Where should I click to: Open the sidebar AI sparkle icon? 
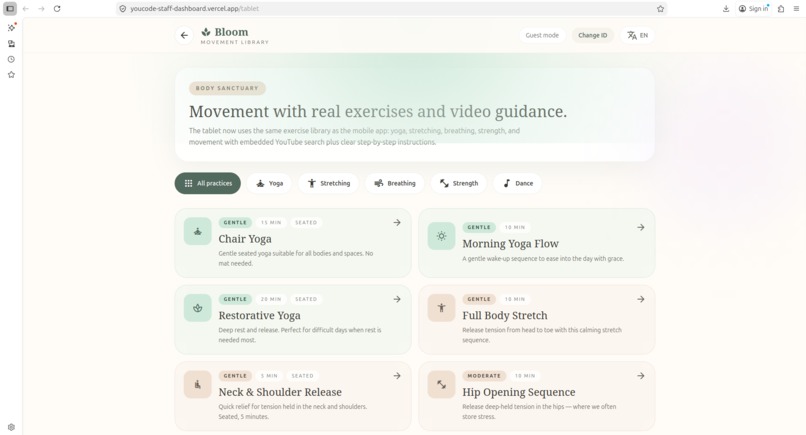tap(11, 28)
